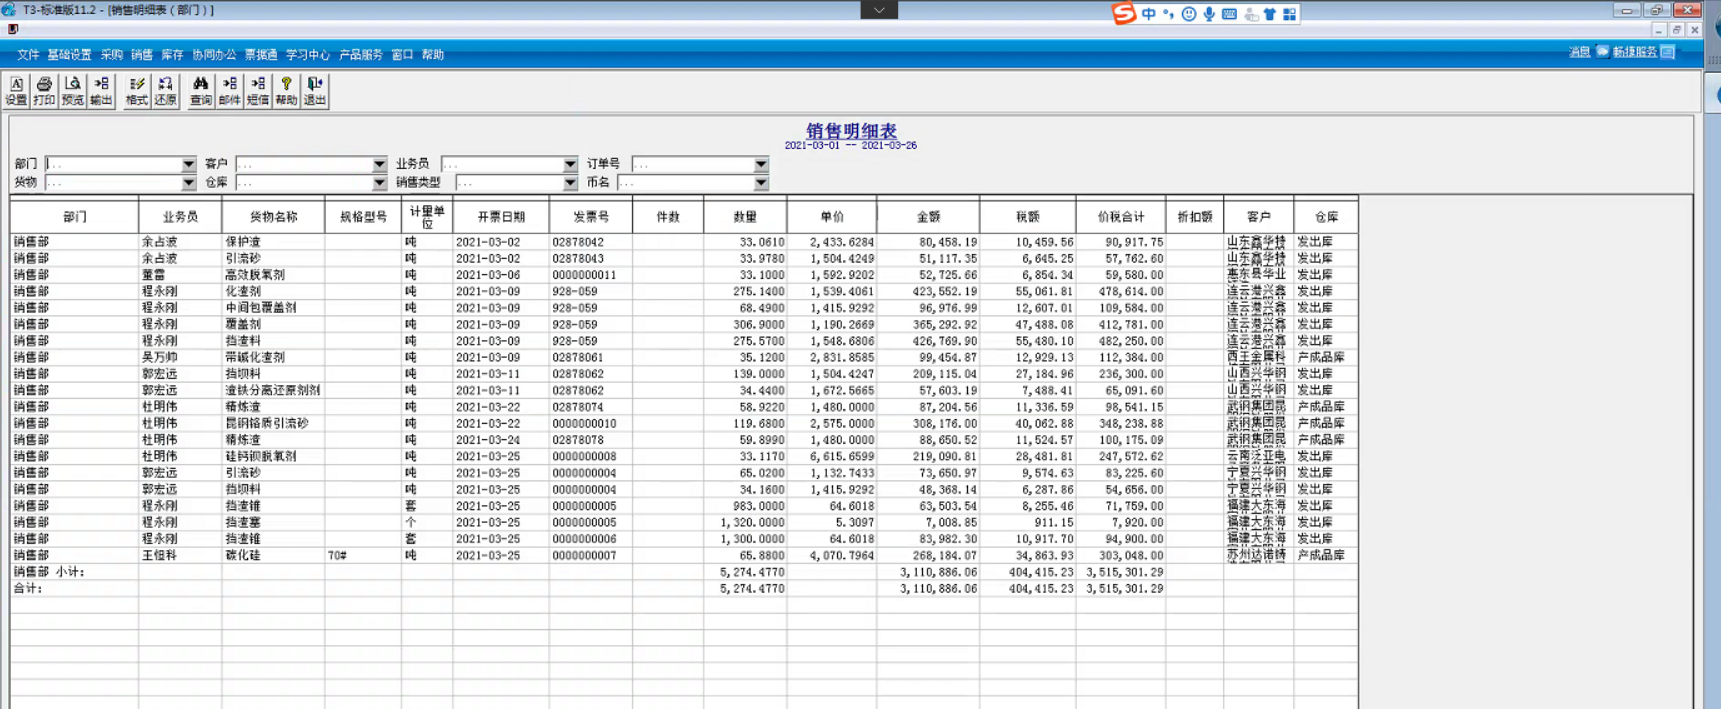This screenshot has width=1721, height=709.
Task: Restore layout with the 还原 icon
Action: (x=165, y=90)
